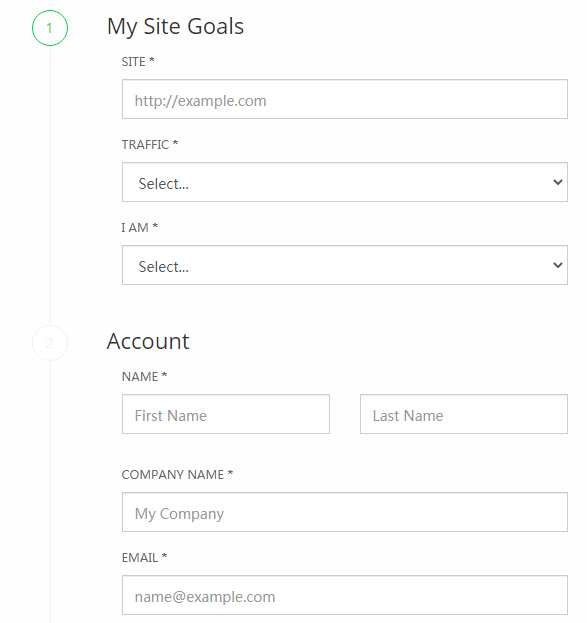Expand the I AM select box

point(345,265)
